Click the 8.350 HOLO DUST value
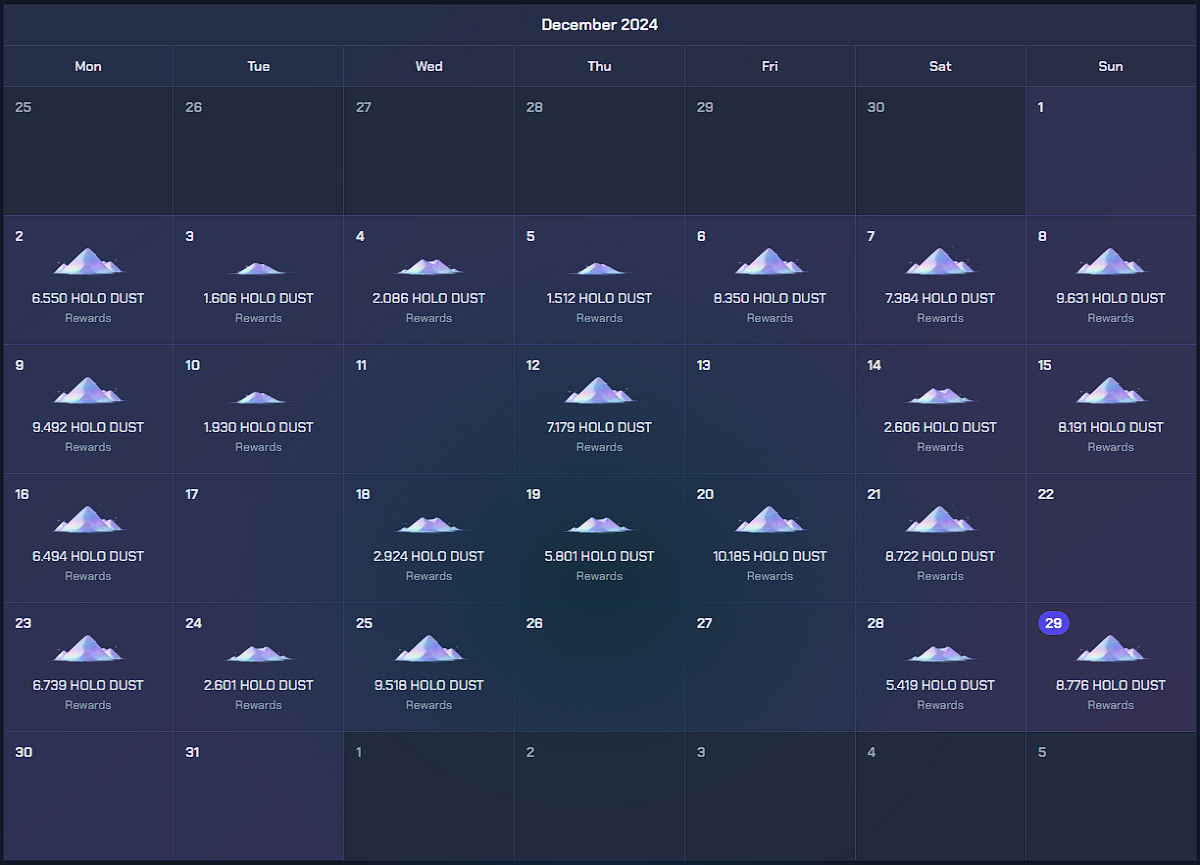 click(770, 298)
